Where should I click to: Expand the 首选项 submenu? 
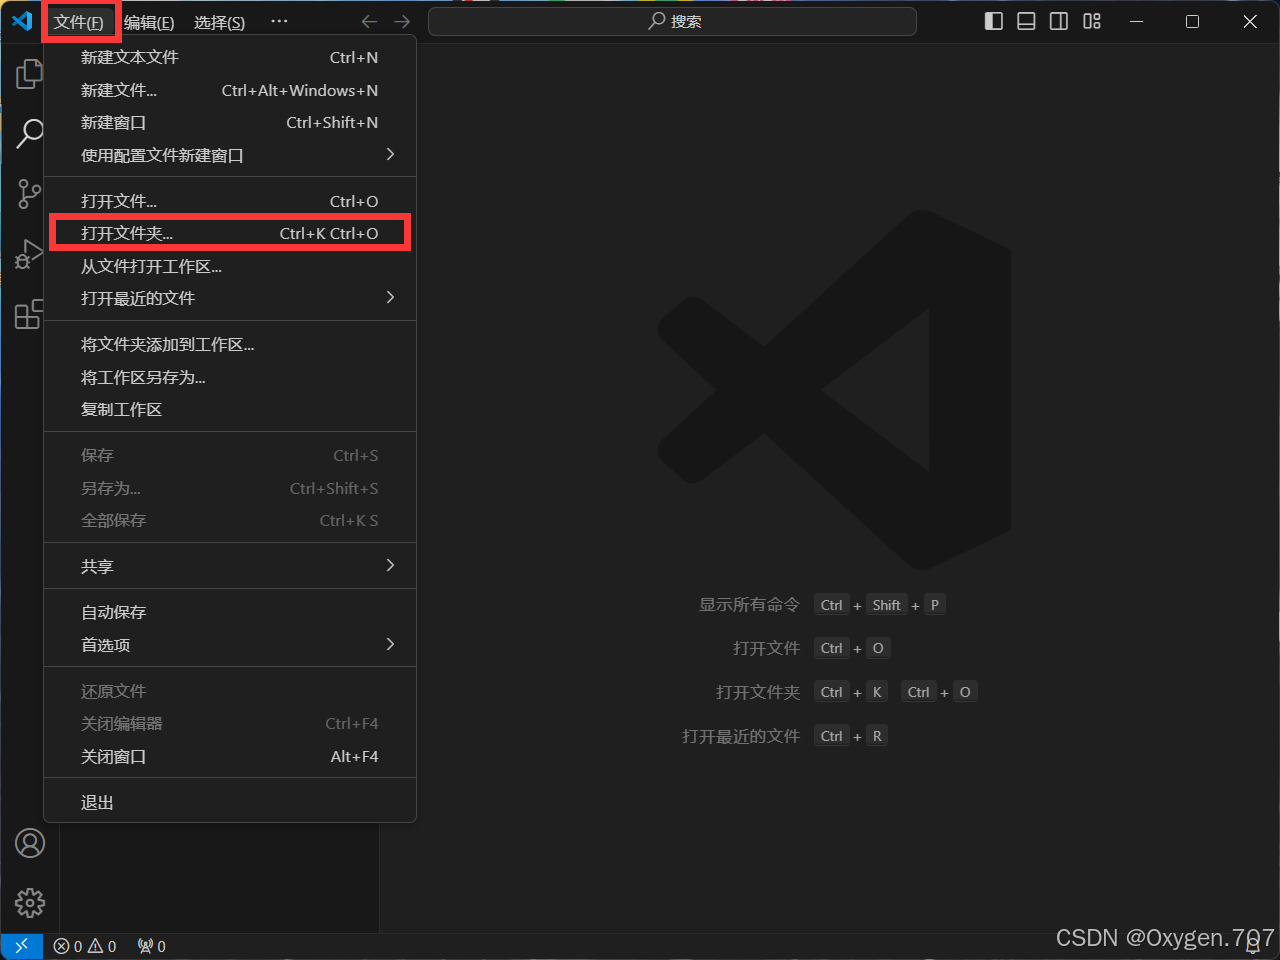230,646
